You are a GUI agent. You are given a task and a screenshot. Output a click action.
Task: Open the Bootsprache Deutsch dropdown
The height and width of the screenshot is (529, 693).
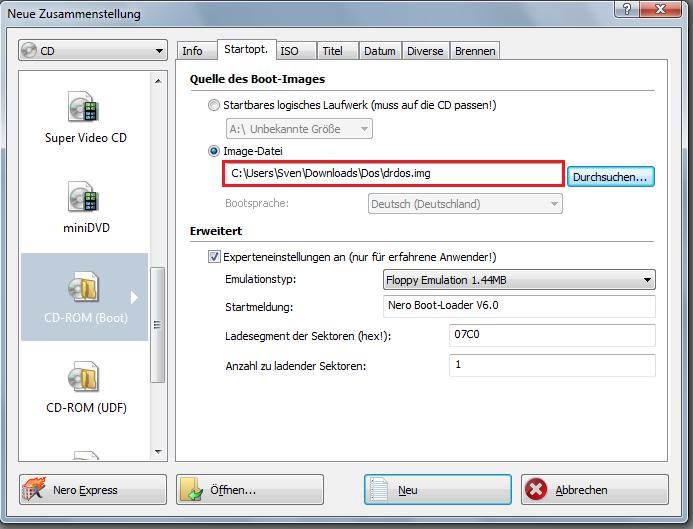click(x=463, y=204)
